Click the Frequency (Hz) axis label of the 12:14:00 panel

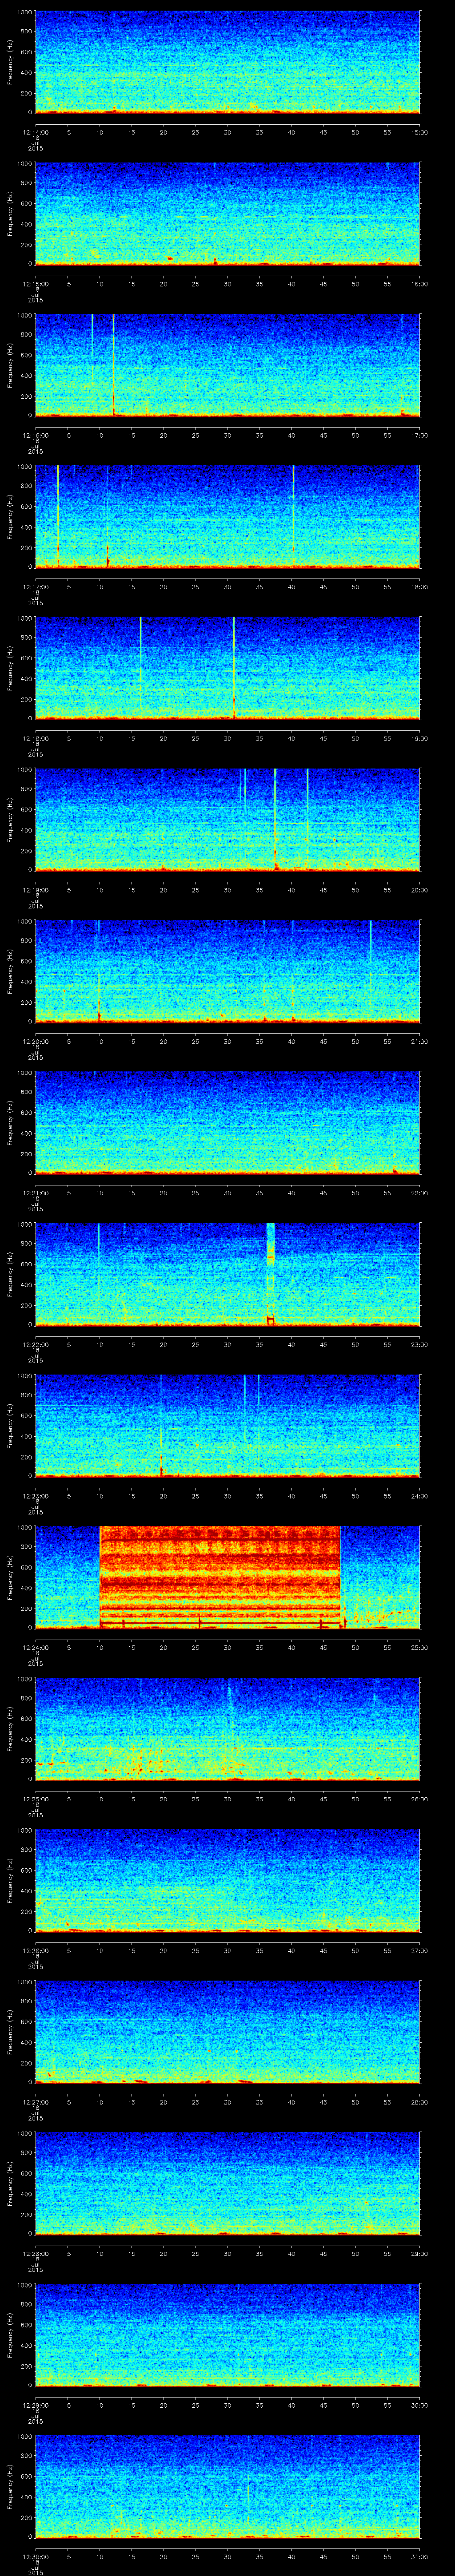[10, 62]
